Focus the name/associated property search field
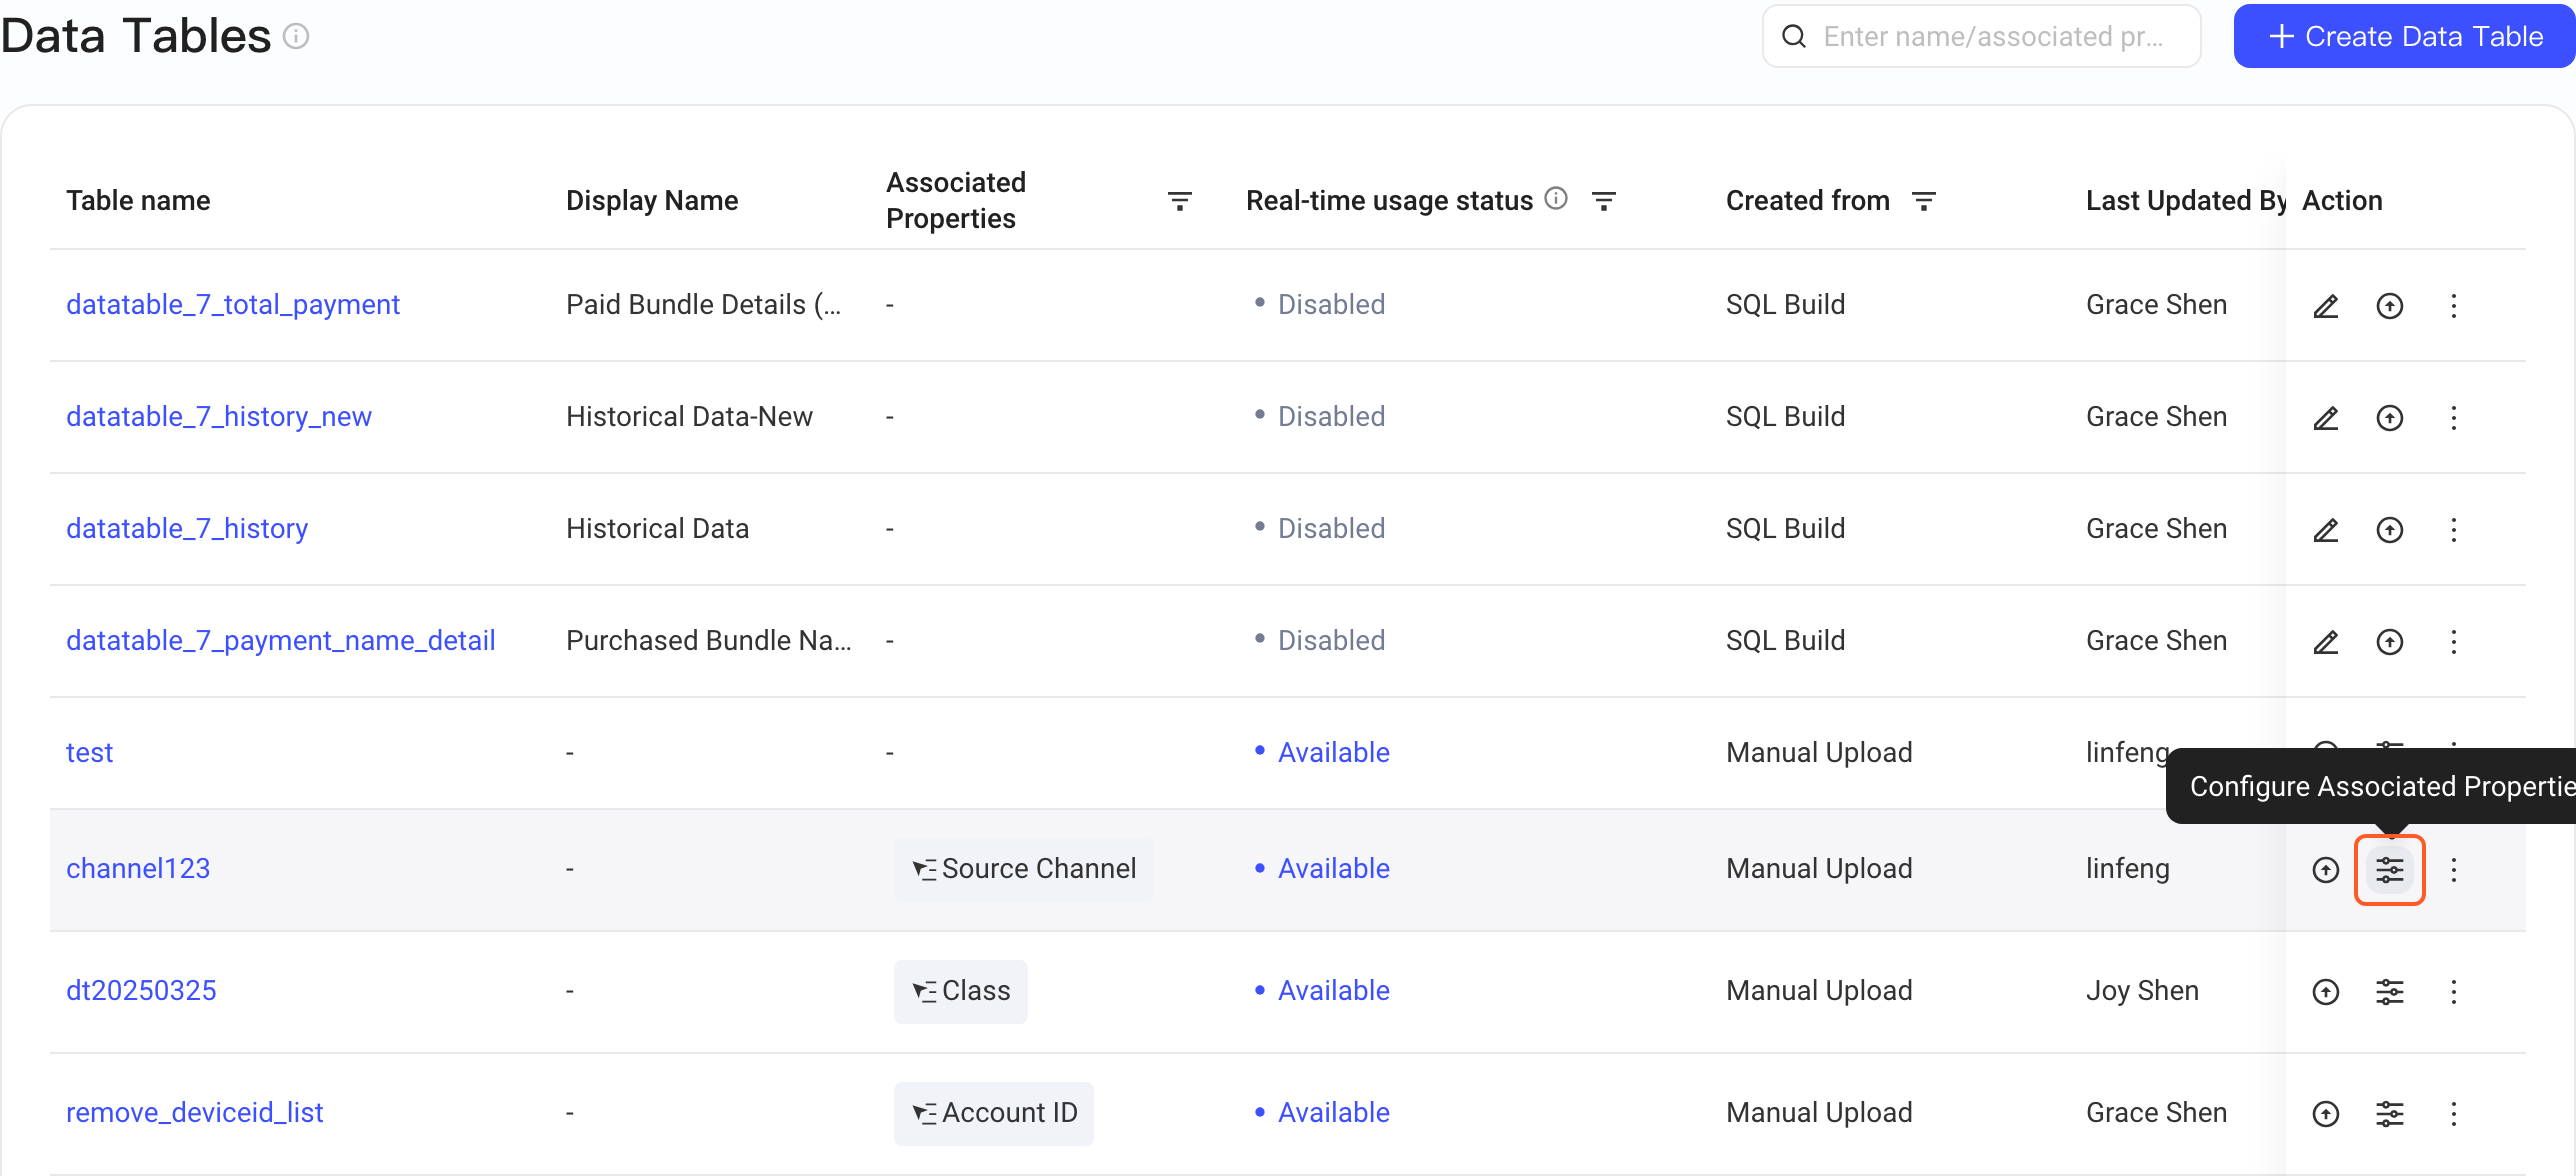The height and width of the screenshot is (1176, 2576). click(x=1982, y=37)
